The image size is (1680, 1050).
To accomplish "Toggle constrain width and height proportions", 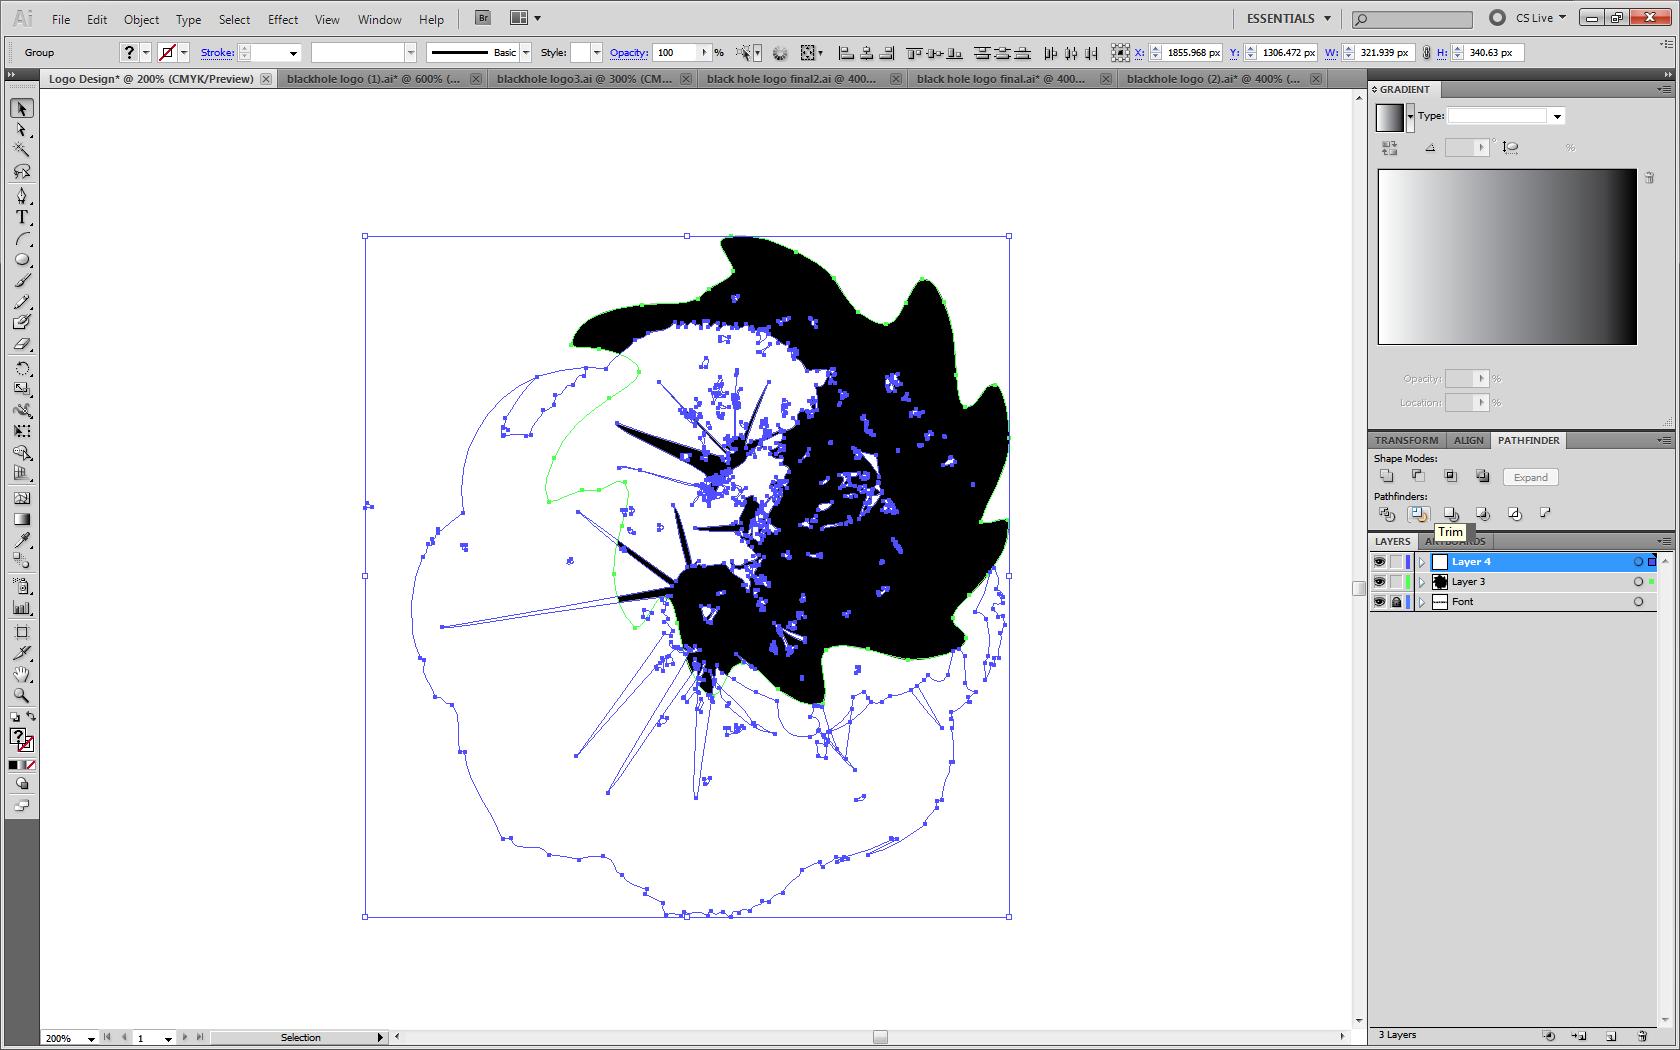I will [x=1427, y=53].
